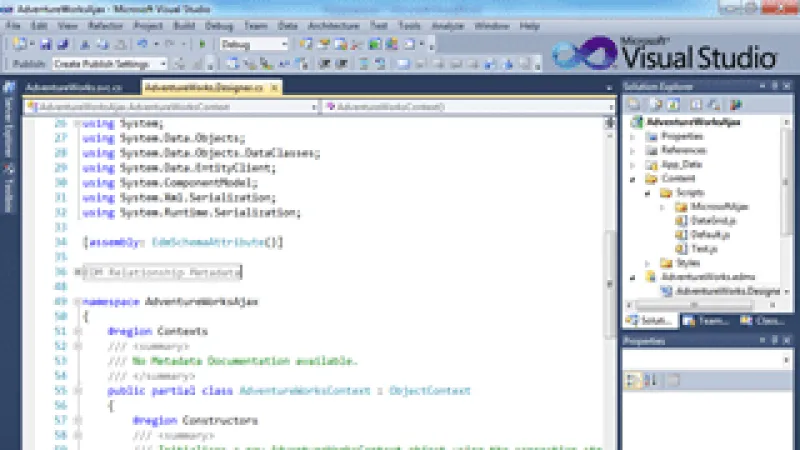Close the AdventureWorks.Designer.cs tab
800x450 pixels.
[x=274, y=88]
